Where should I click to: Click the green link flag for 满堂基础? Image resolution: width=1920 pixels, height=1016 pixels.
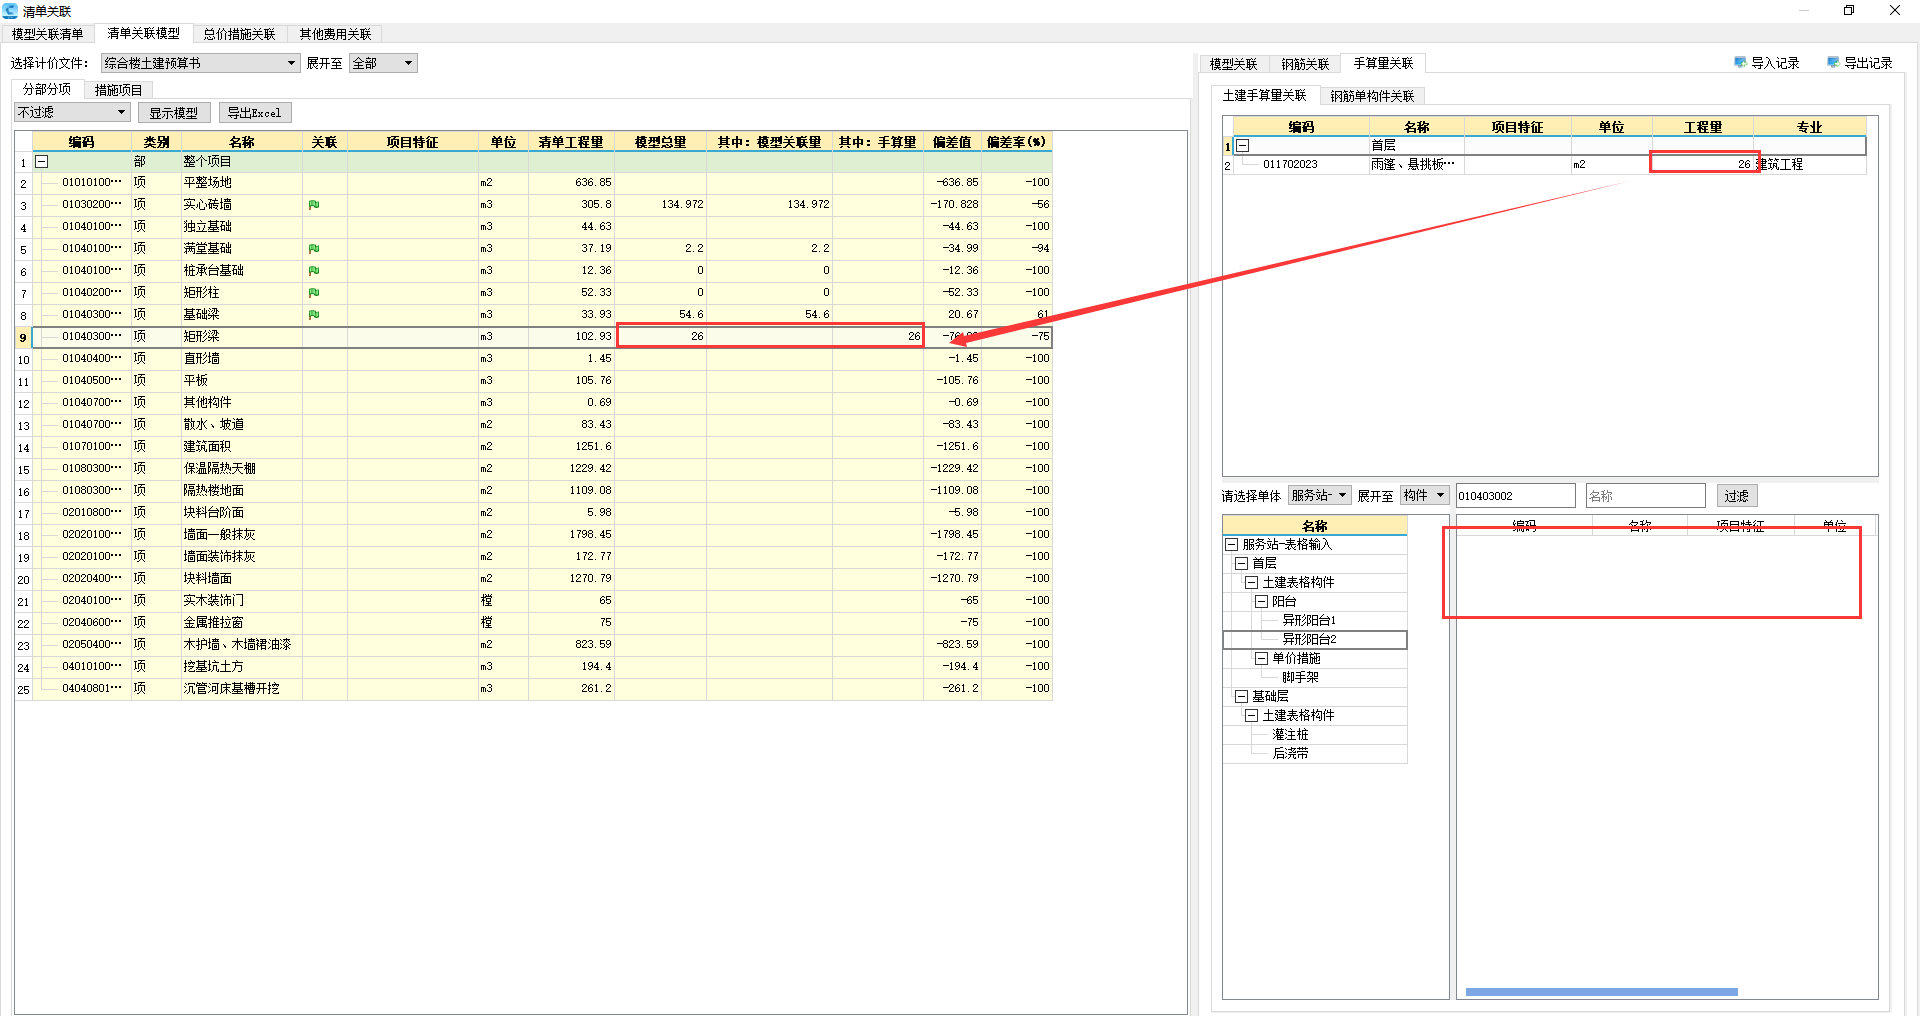(x=314, y=249)
